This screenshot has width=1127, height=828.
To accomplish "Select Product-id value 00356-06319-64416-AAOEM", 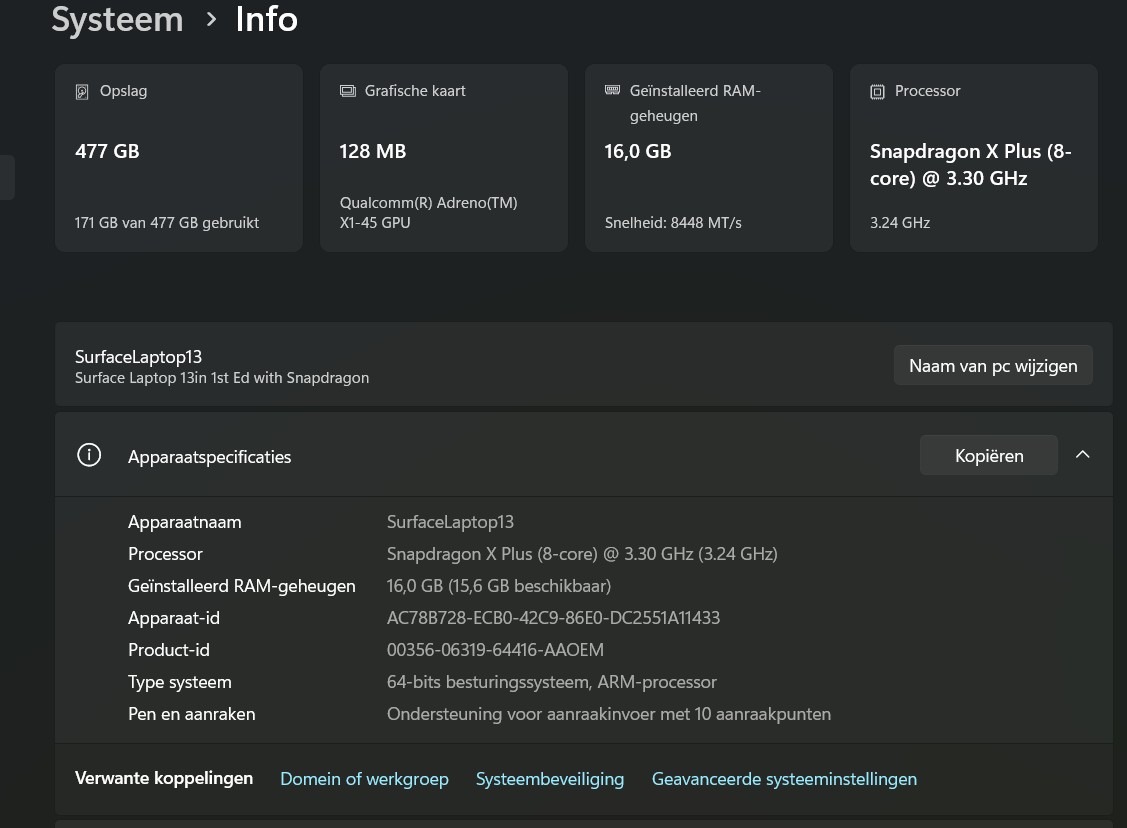I will 495,650.
